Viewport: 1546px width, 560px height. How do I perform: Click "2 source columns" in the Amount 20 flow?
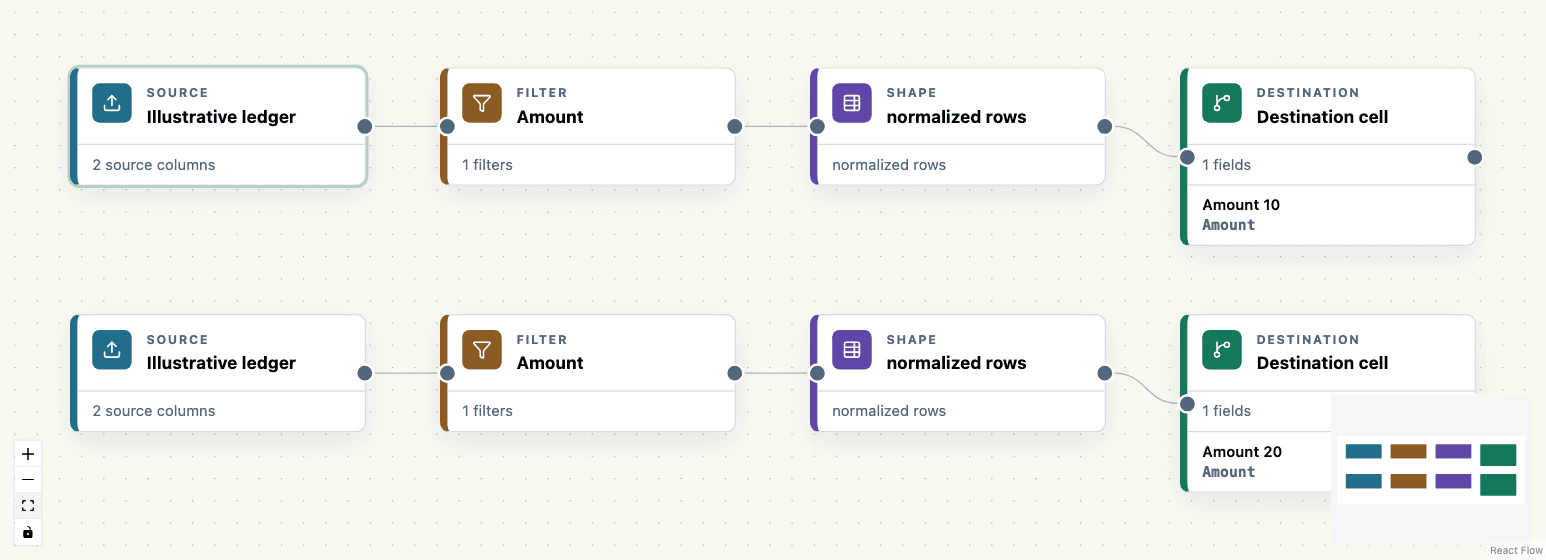pos(154,411)
